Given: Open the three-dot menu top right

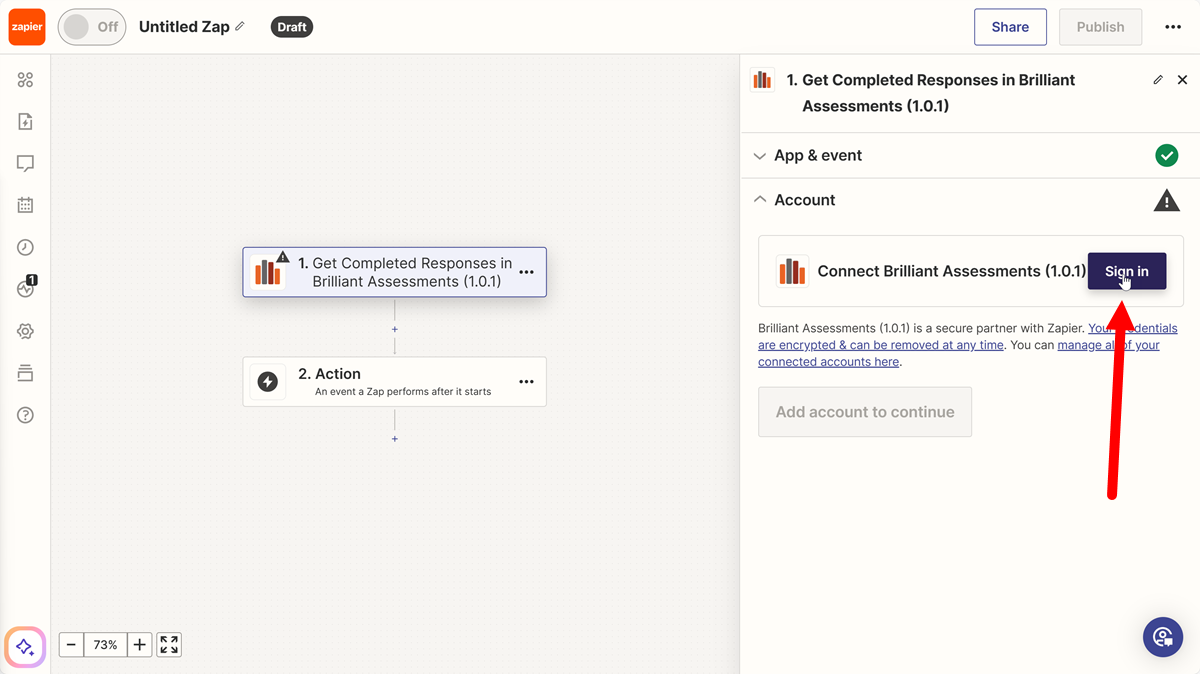Looking at the screenshot, I should tap(1172, 27).
